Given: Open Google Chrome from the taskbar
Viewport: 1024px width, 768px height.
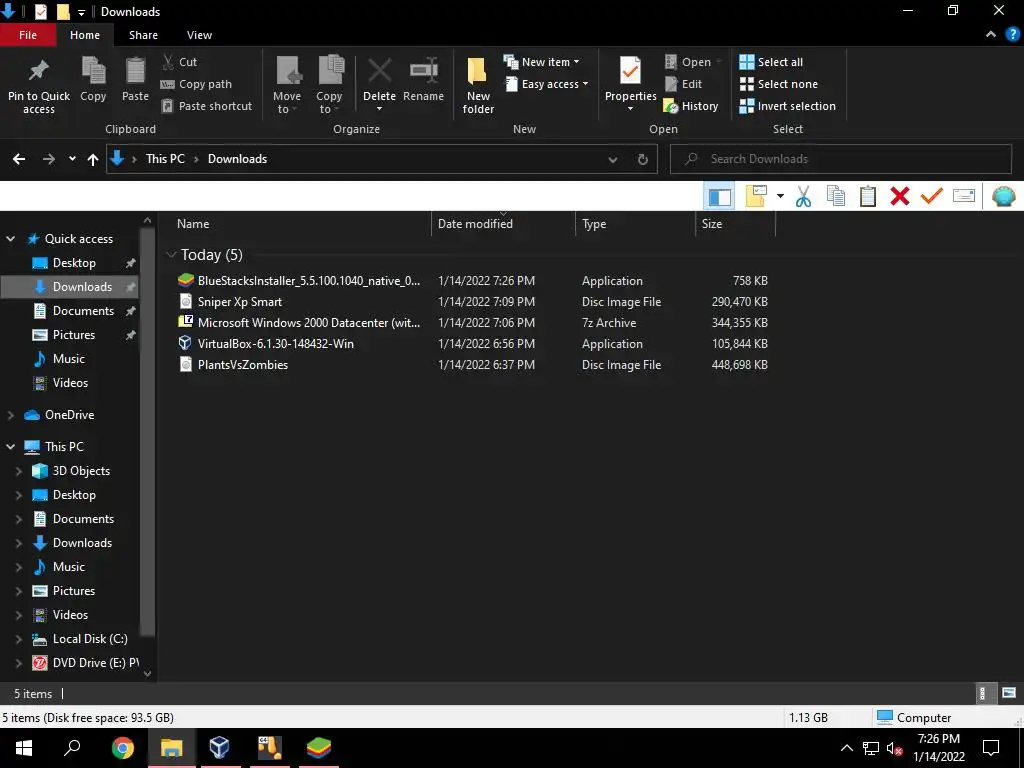Looking at the screenshot, I should 123,748.
